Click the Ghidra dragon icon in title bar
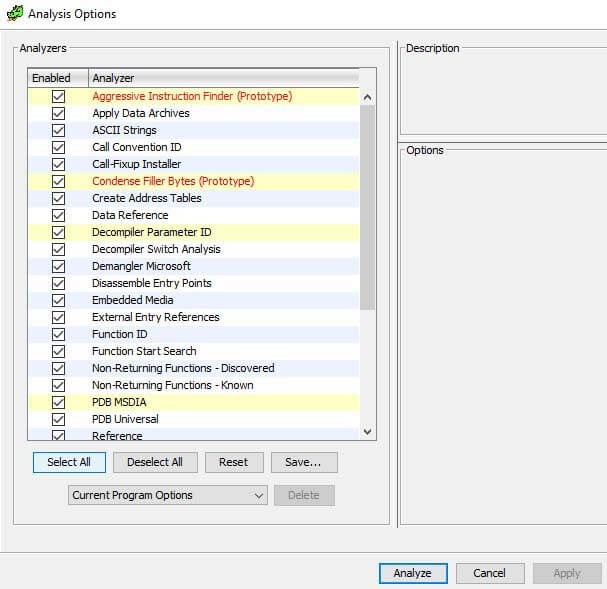This screenshot has height=589, width=607. coord(14,14)
